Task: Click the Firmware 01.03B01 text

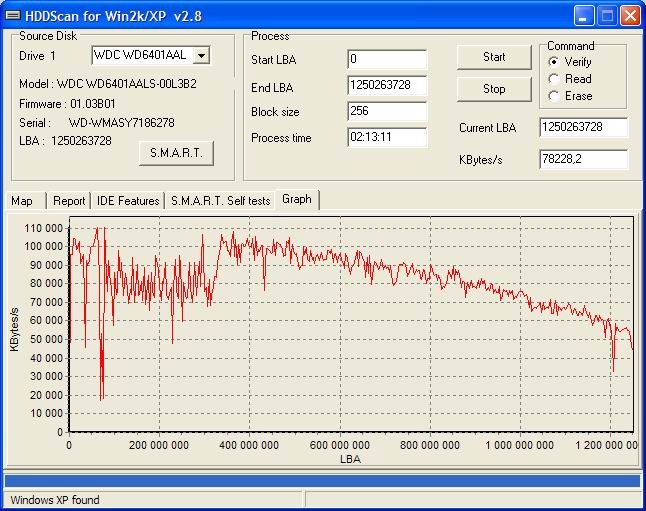Action: coord(67,103)
